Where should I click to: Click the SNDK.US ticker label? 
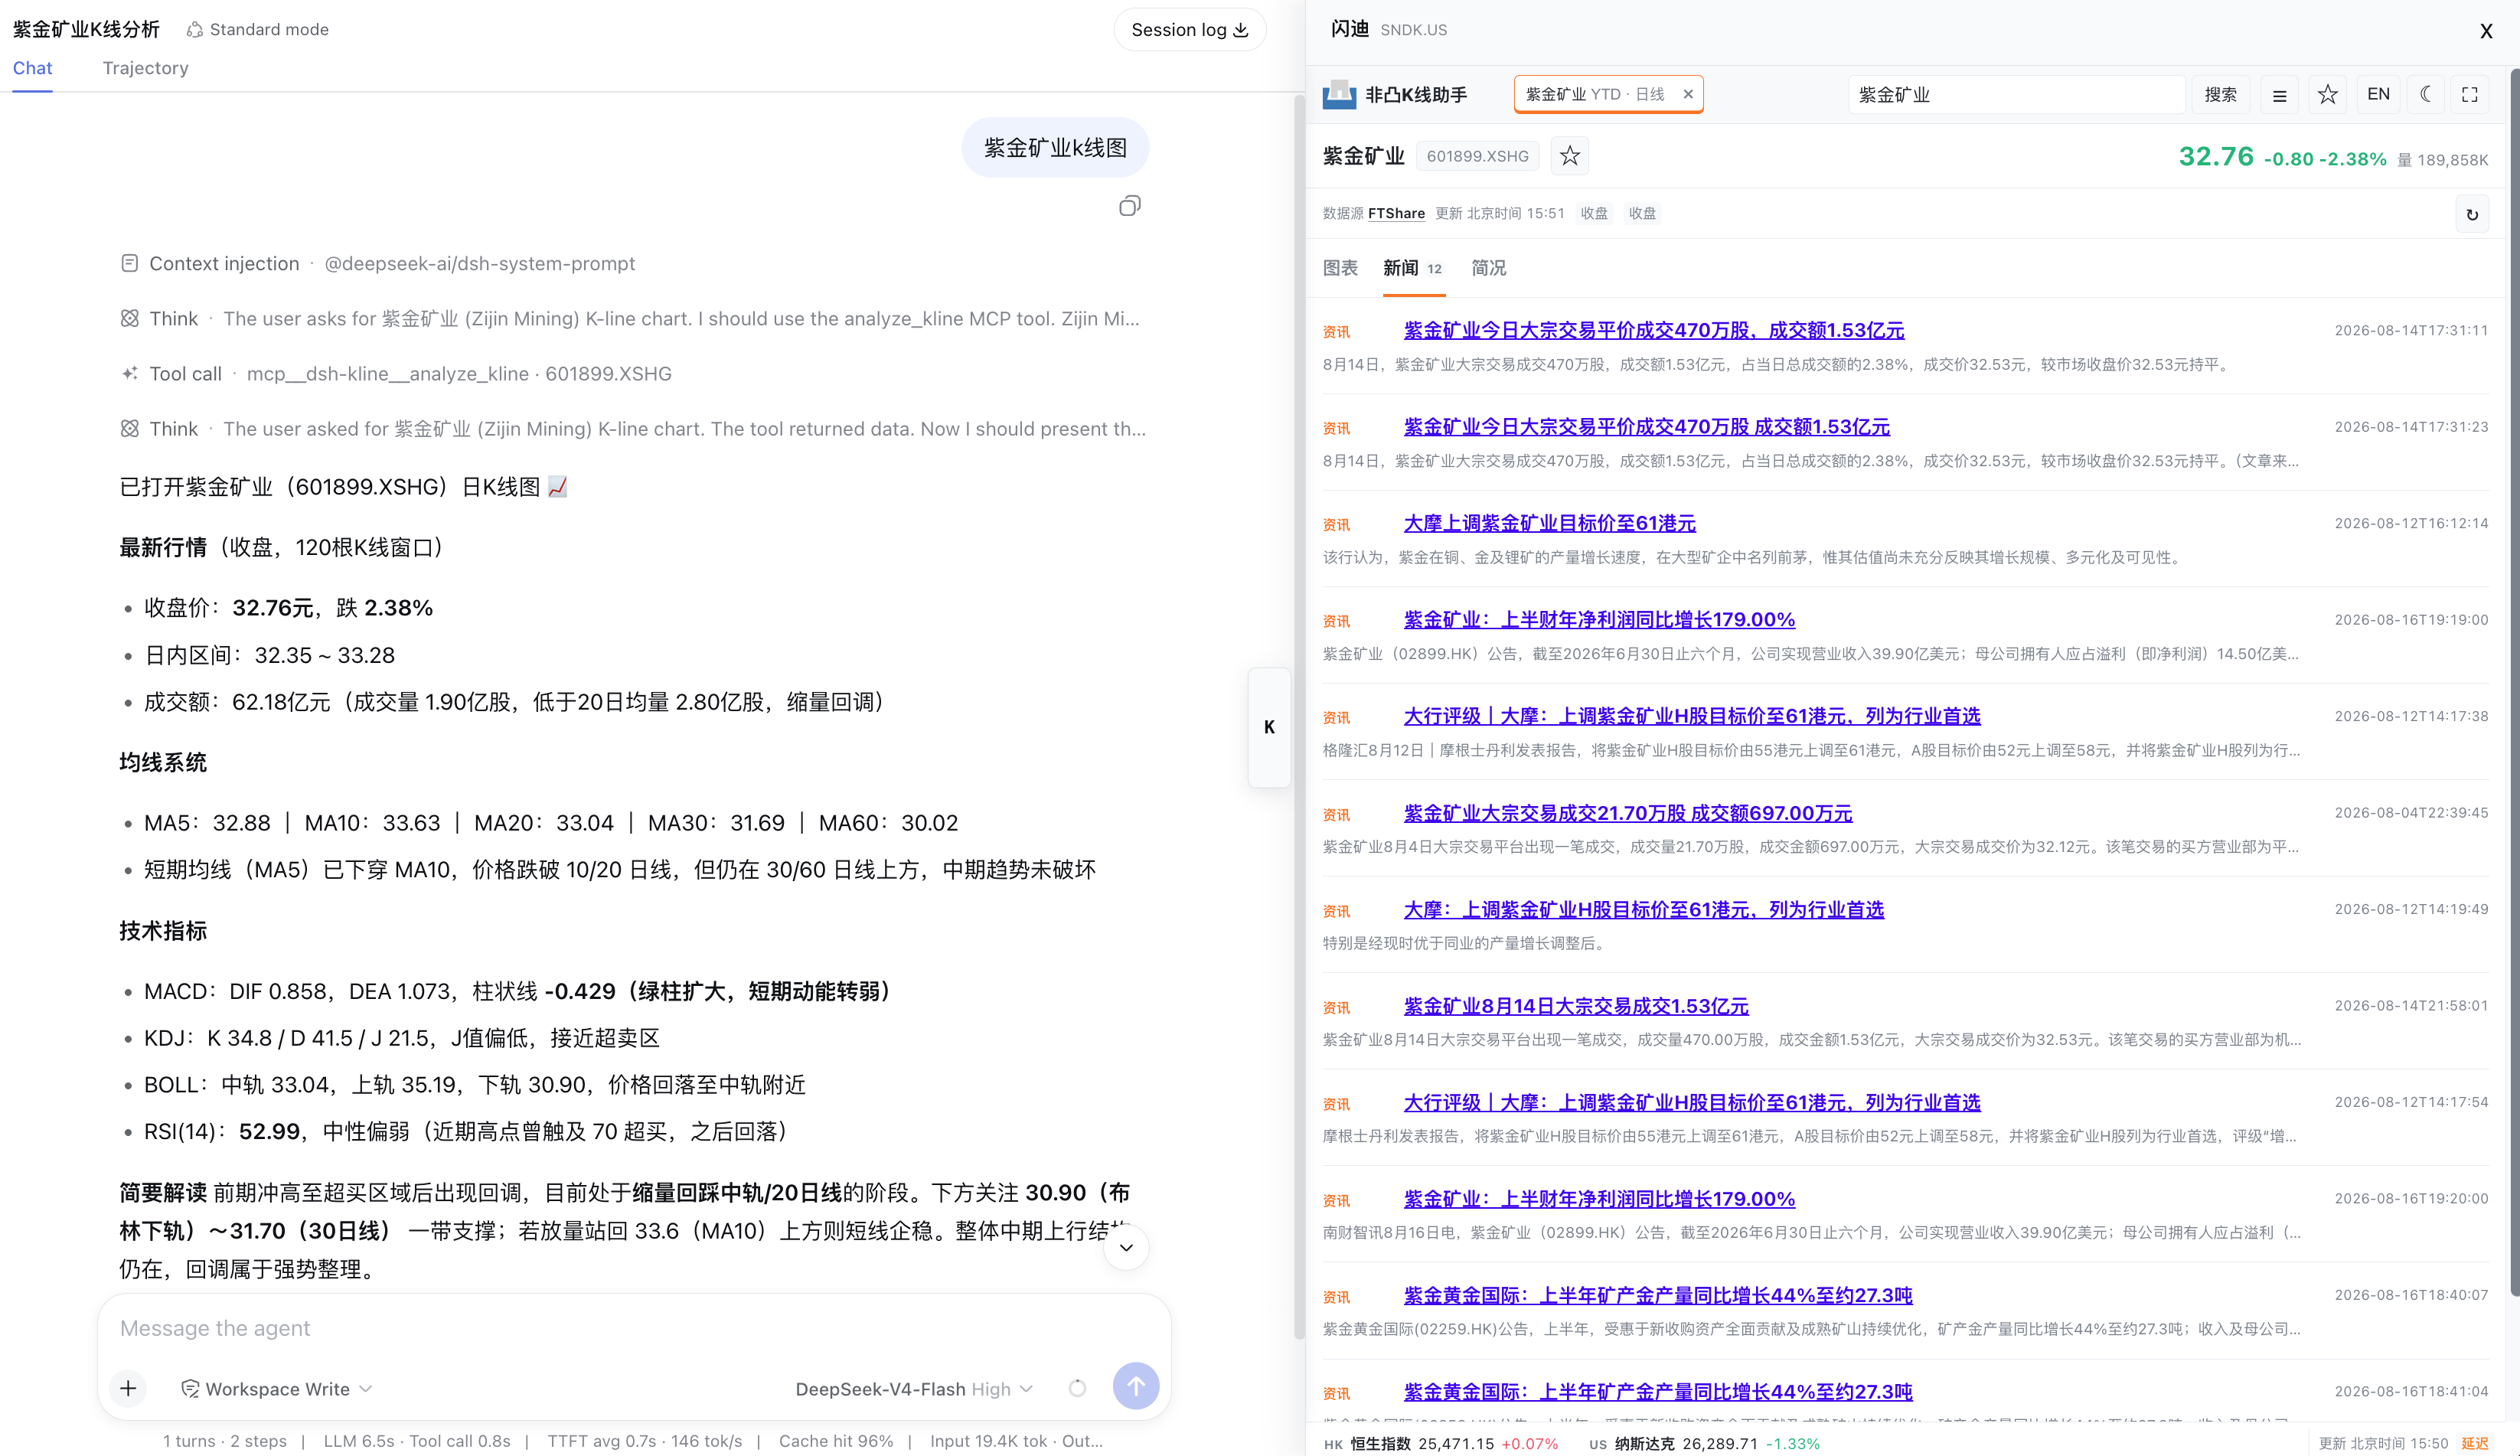pyautogui.click(x=1413, y=30)
